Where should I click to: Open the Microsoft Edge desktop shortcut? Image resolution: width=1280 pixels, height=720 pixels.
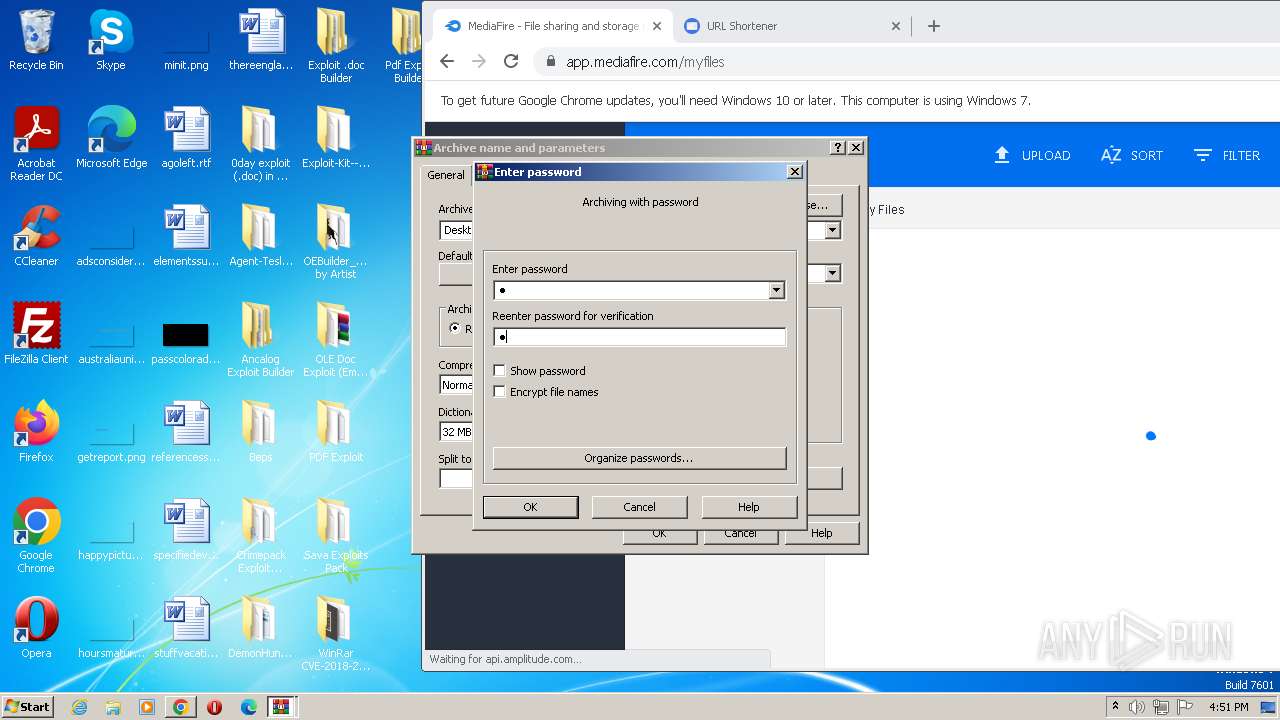tap(111, 138)
